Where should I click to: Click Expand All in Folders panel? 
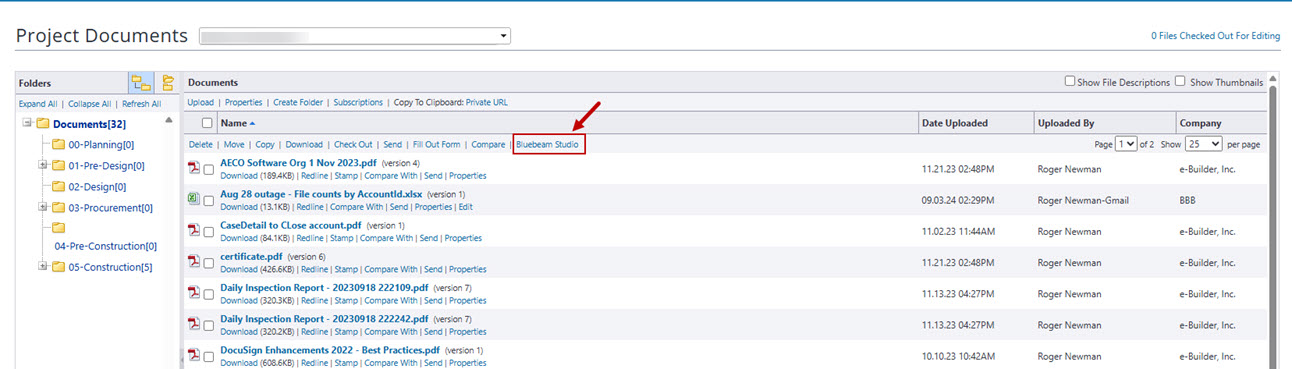[38, 104]
